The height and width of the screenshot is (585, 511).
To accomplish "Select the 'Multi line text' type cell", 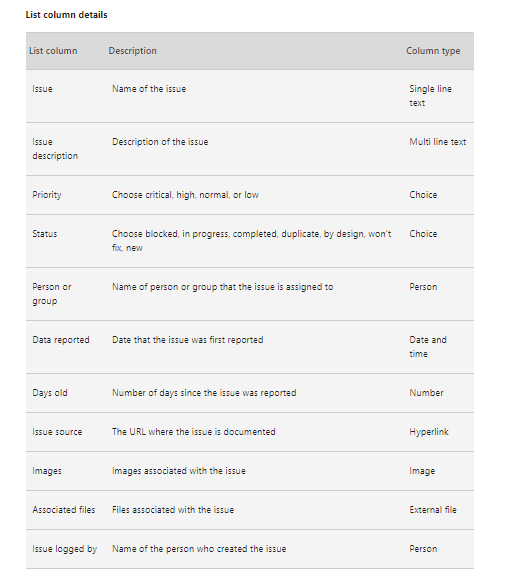I will [438, 142].
